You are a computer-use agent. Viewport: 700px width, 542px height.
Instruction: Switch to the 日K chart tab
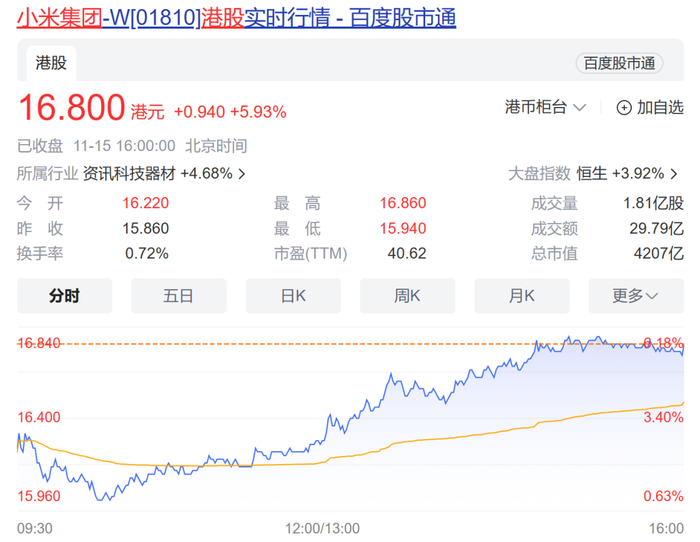click(293, 296)
